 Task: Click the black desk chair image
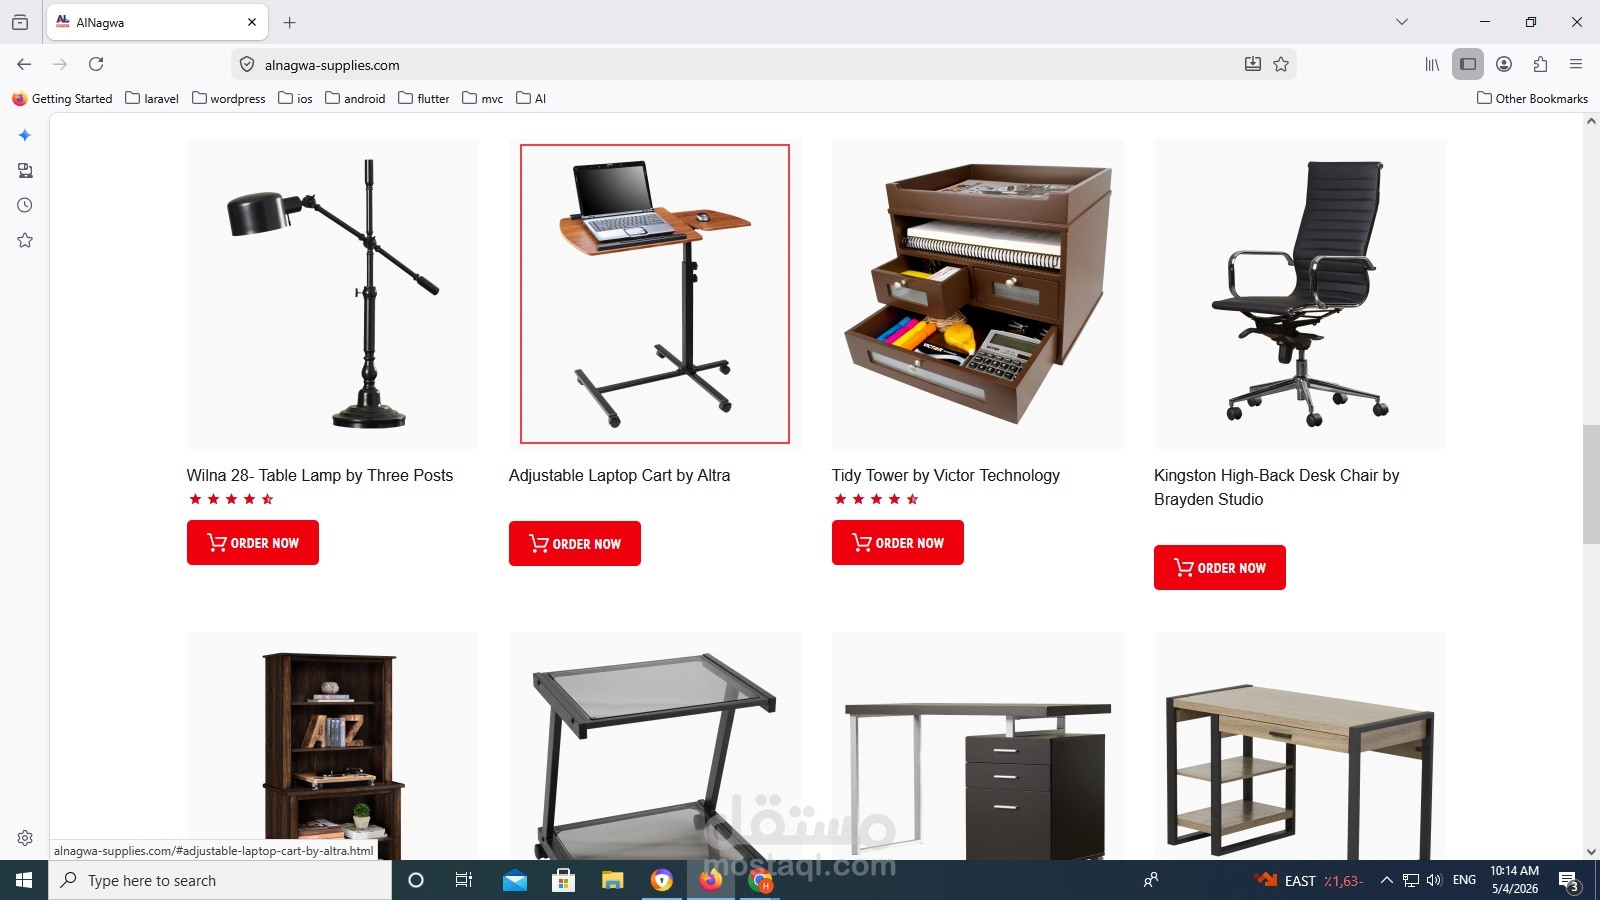tap(1300, 294)
